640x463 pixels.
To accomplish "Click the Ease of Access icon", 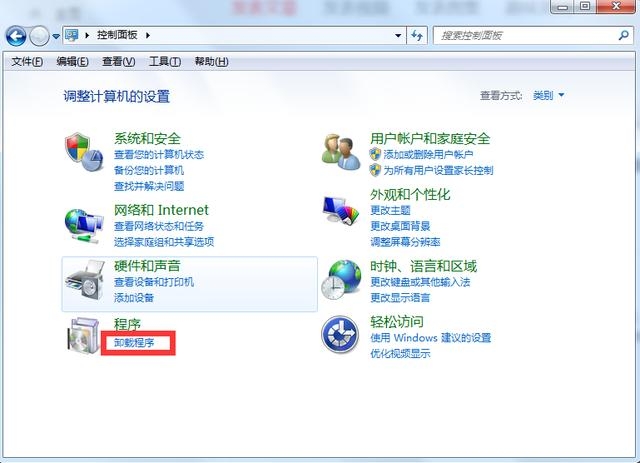I will 341,335.
